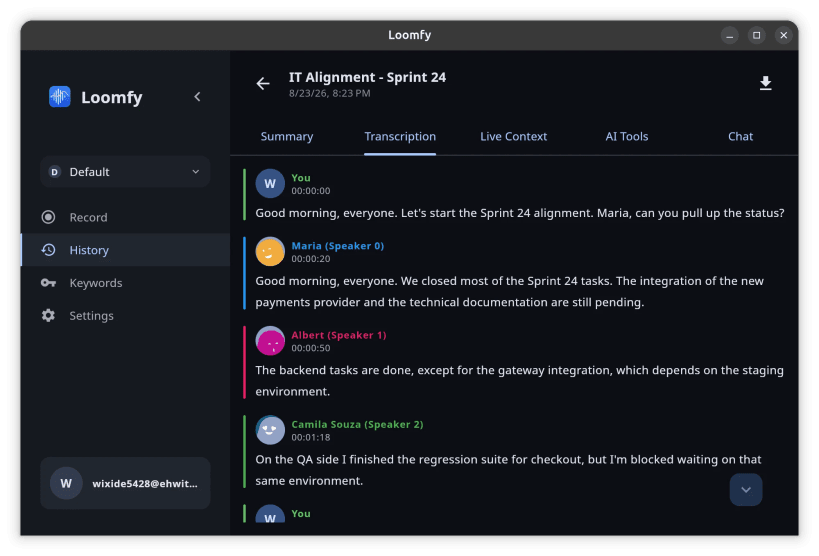The image size is (819, 556).
Task: Click the timestamp 00:00:20
Action: [311, 259]
